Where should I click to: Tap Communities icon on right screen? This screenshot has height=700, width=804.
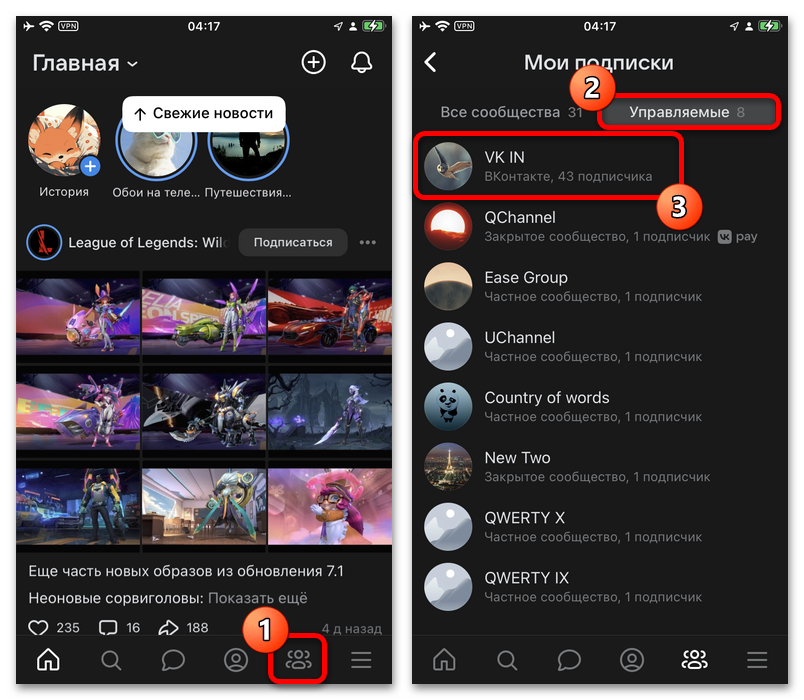point(694,660)
